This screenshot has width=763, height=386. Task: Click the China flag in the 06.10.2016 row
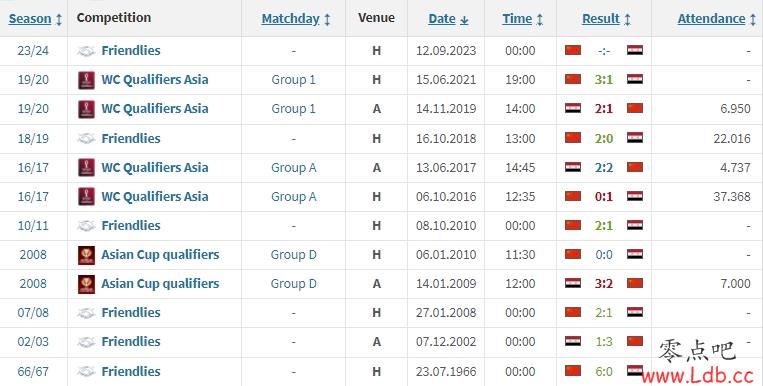click(x=573, y=196)
